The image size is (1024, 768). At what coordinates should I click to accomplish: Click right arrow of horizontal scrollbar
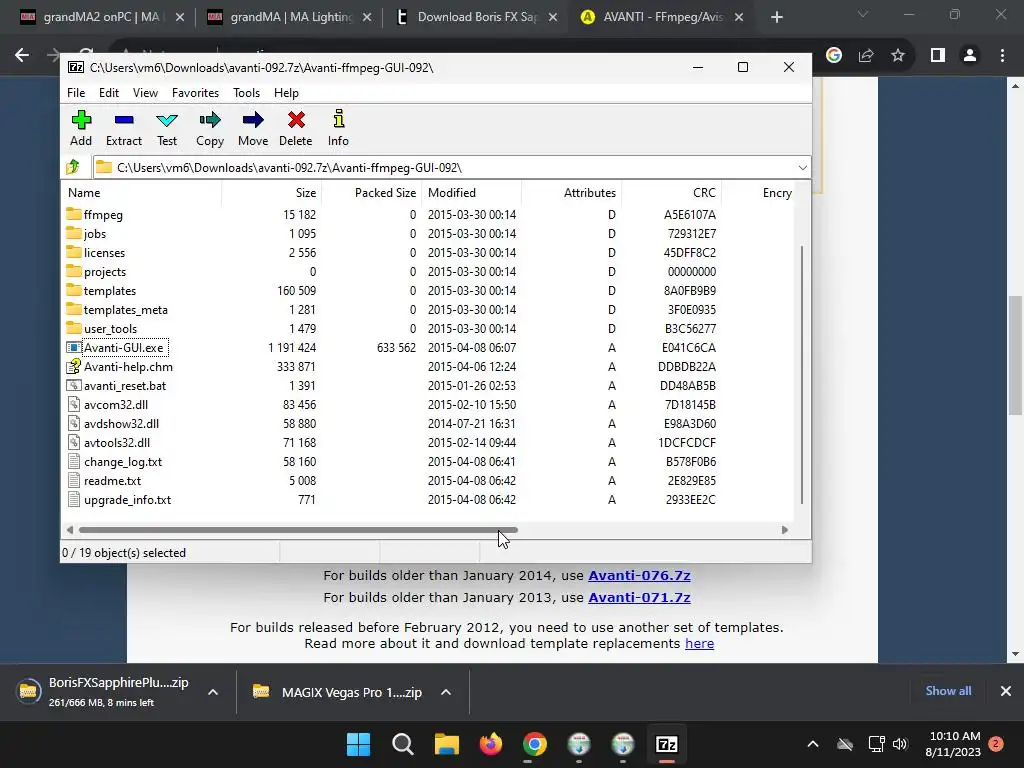[x=784, y=530]
